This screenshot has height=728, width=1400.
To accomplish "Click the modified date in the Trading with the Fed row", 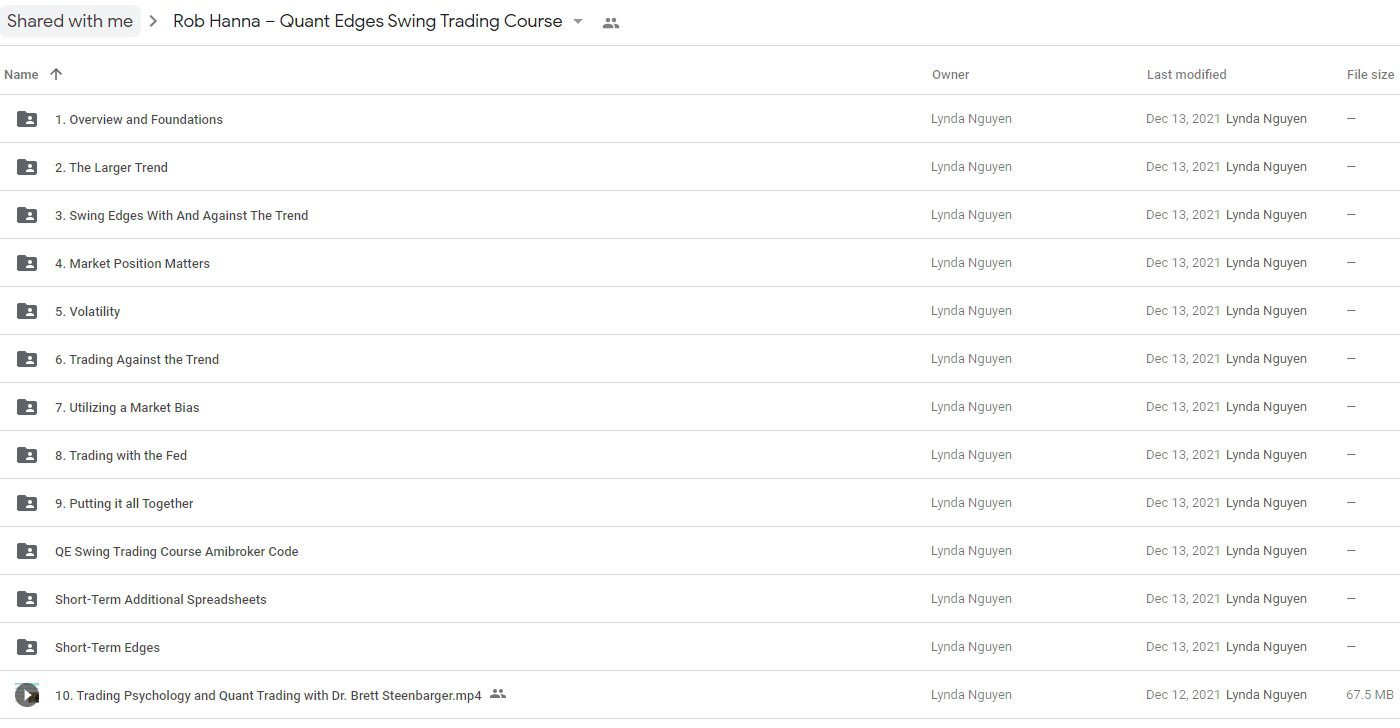I will 1183,454.
